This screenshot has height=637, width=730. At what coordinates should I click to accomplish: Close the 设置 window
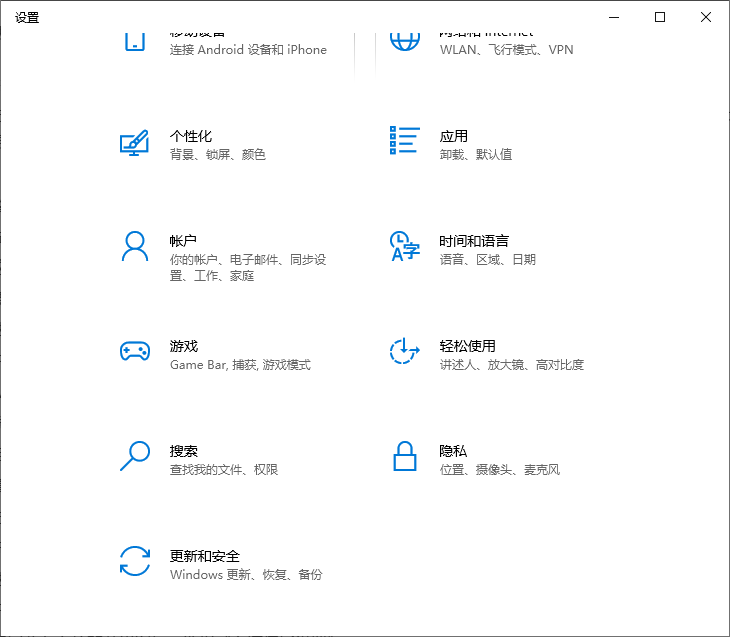706,17
